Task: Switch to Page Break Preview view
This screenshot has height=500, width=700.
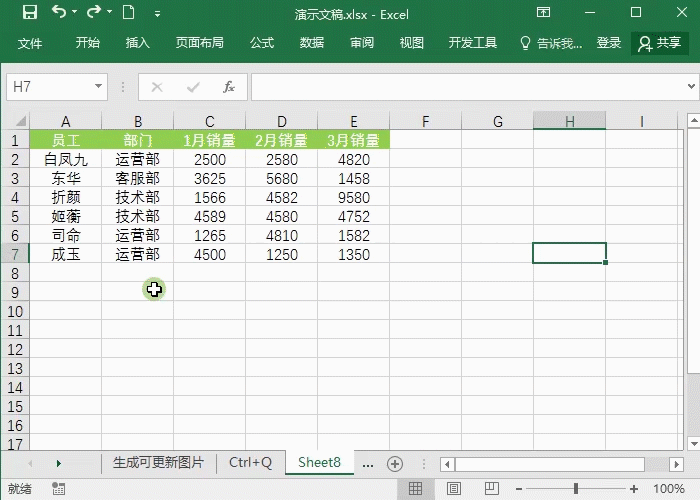Action: [491, 489]
